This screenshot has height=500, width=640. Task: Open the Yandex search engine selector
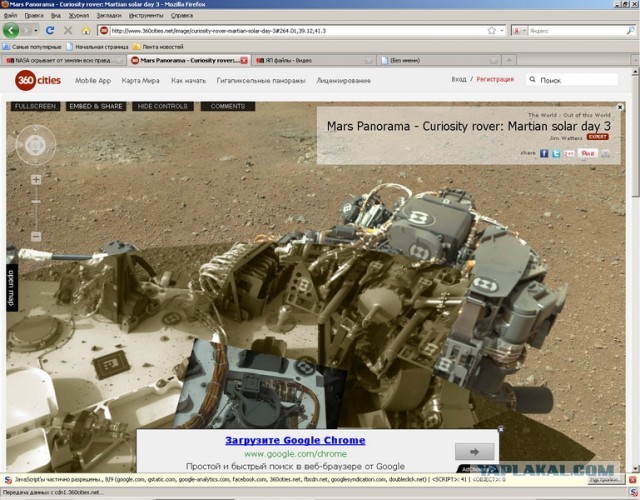[520, 31]
